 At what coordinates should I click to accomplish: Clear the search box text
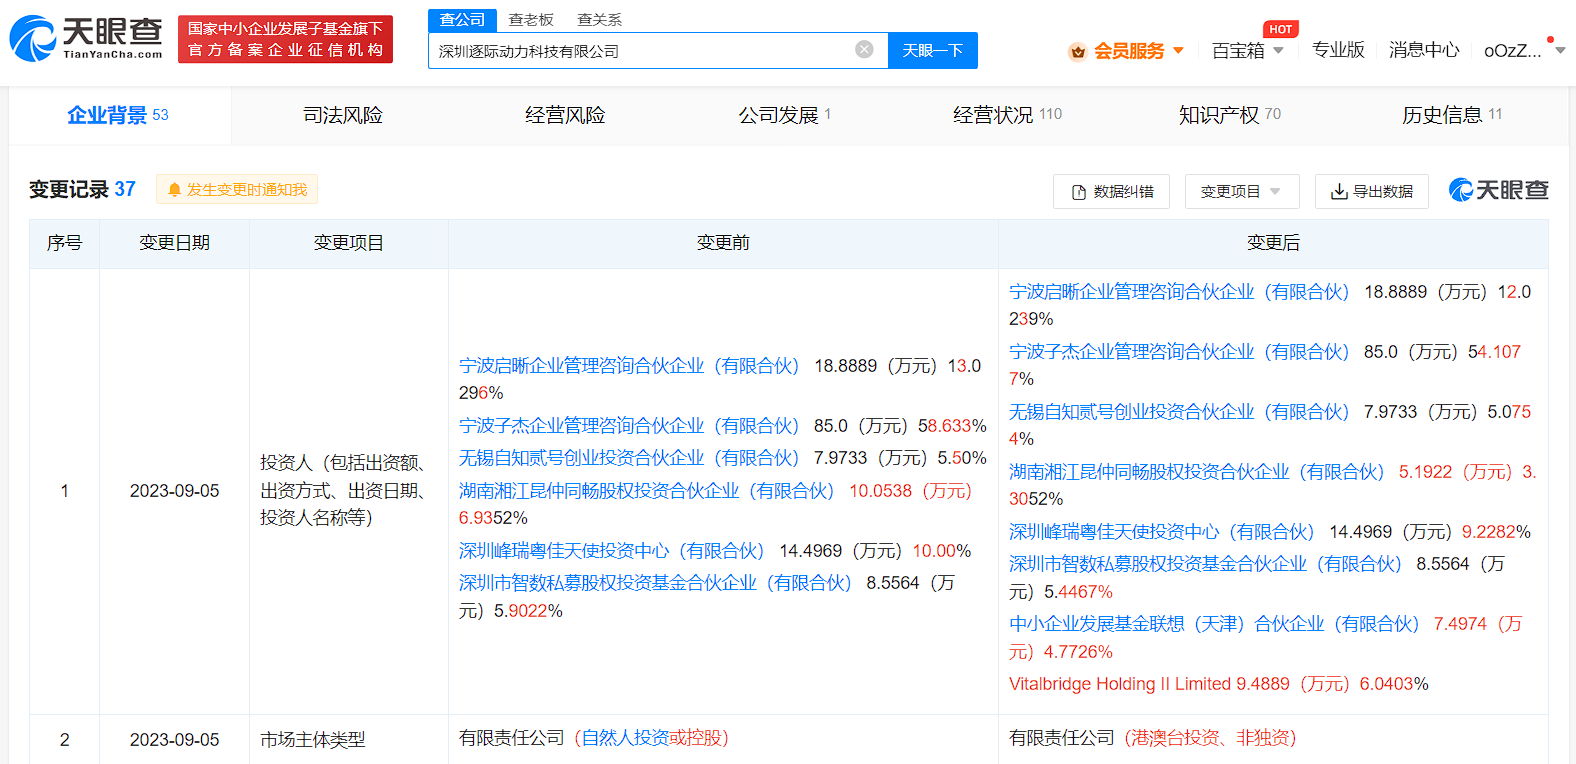tap(864, 50)
